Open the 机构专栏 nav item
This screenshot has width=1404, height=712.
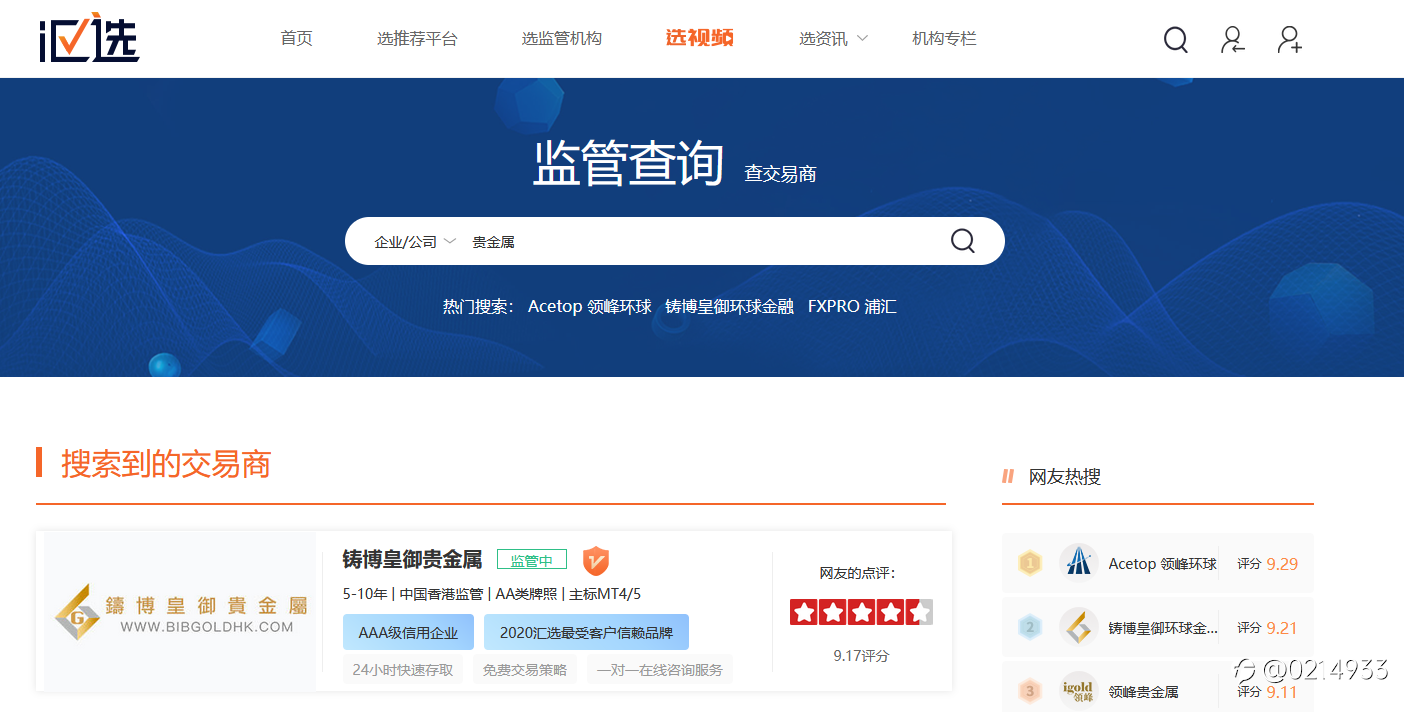pos(944,38)
